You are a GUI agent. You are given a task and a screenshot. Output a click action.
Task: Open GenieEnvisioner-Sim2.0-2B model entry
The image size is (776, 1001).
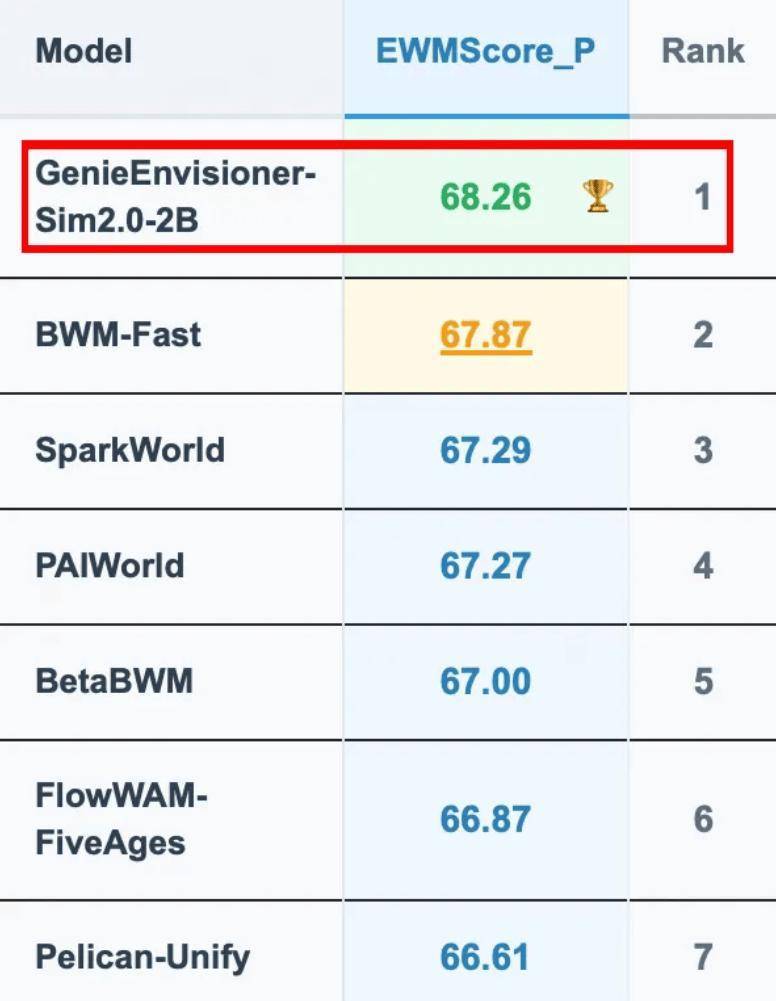pyautogui.click(x=175, y=196)
